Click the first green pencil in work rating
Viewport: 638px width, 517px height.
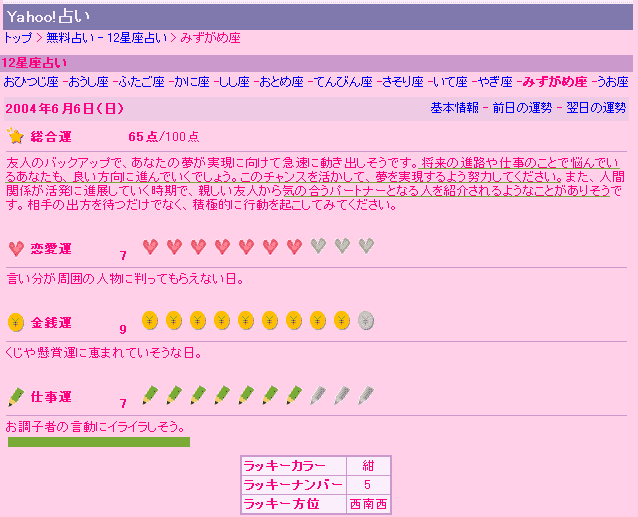[150, 395]
